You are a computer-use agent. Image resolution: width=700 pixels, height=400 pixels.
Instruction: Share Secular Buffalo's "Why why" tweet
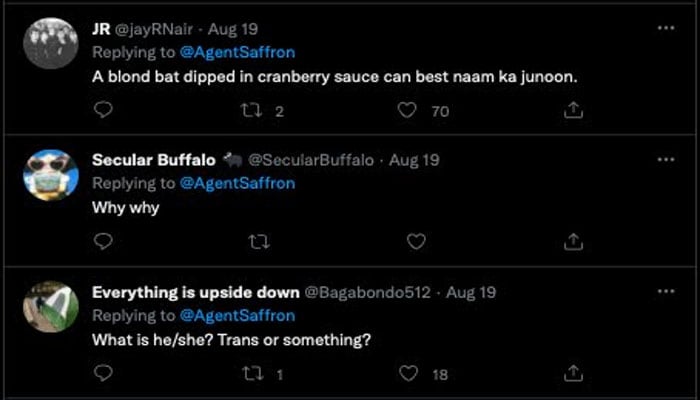573,241
